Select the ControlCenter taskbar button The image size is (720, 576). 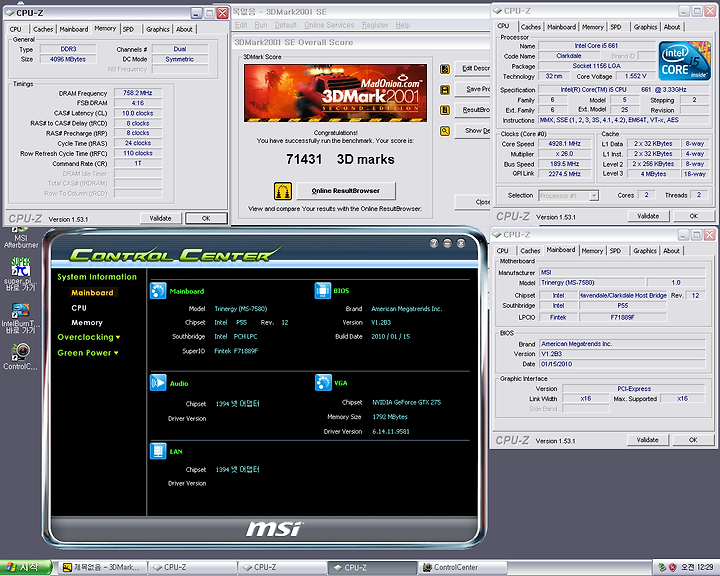coord(463,567)
